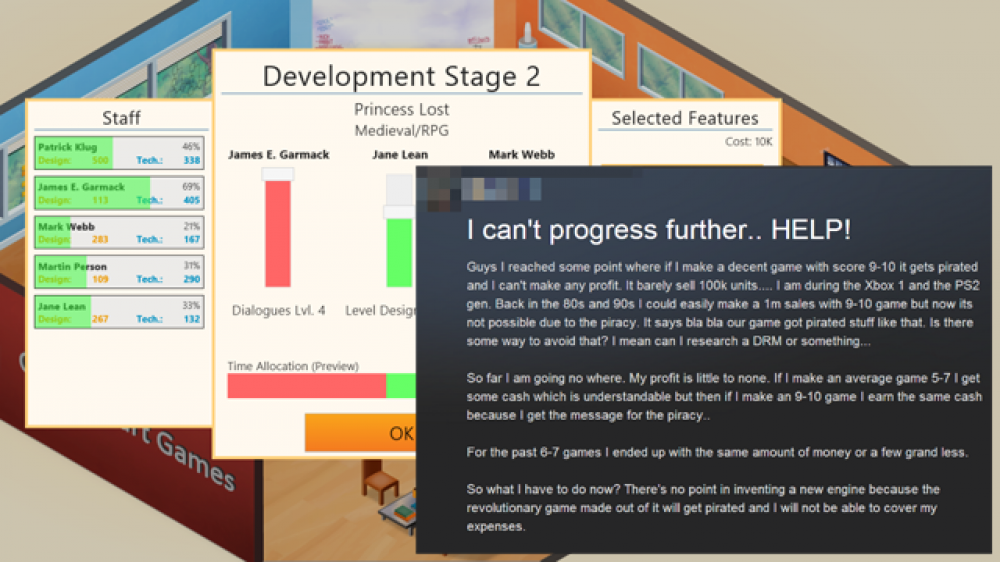Click the Time Allocation (Preview) label

pyautogui.click(x=293, y=366)
